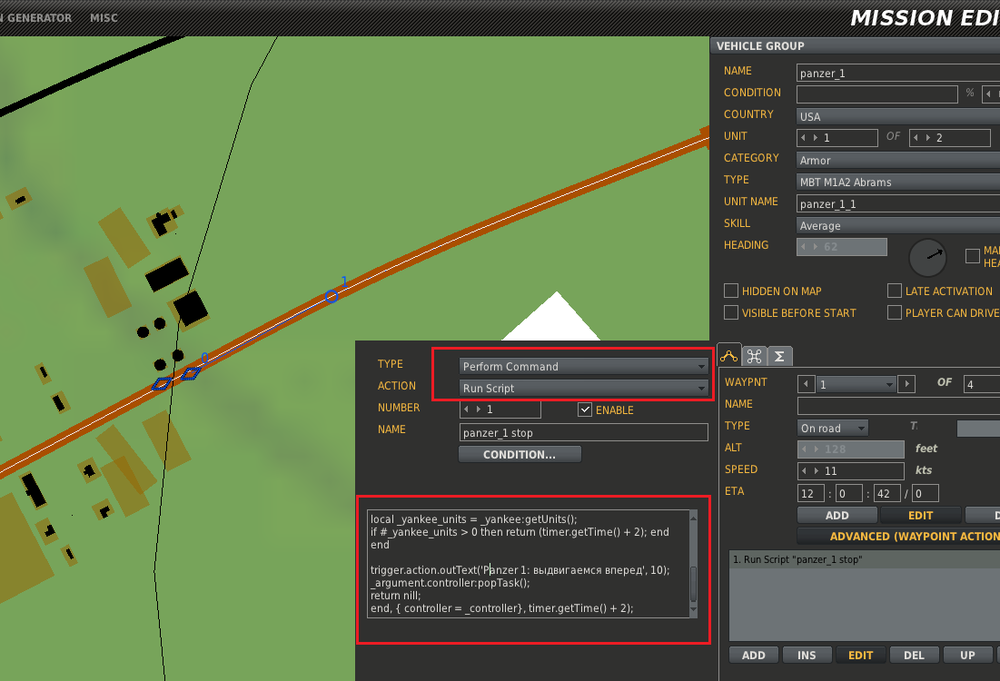The width and height of the screenshot is (1000, 681).
Task: Enable the HIDDEN ON MAP checkbox
Action: click(731, 290)
